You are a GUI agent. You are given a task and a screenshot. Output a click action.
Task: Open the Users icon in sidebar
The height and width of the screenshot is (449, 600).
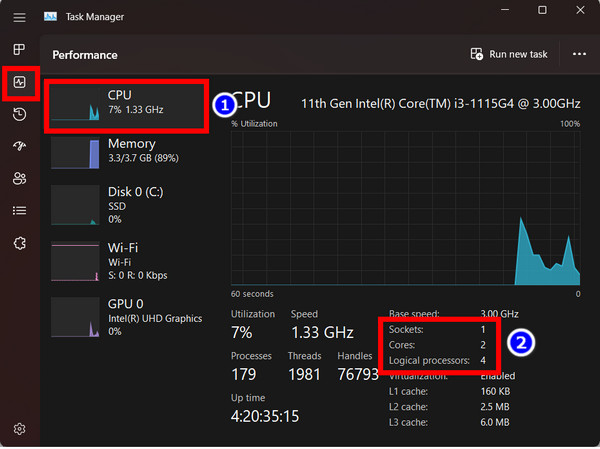pyautogui.click(x=20, y=178)
